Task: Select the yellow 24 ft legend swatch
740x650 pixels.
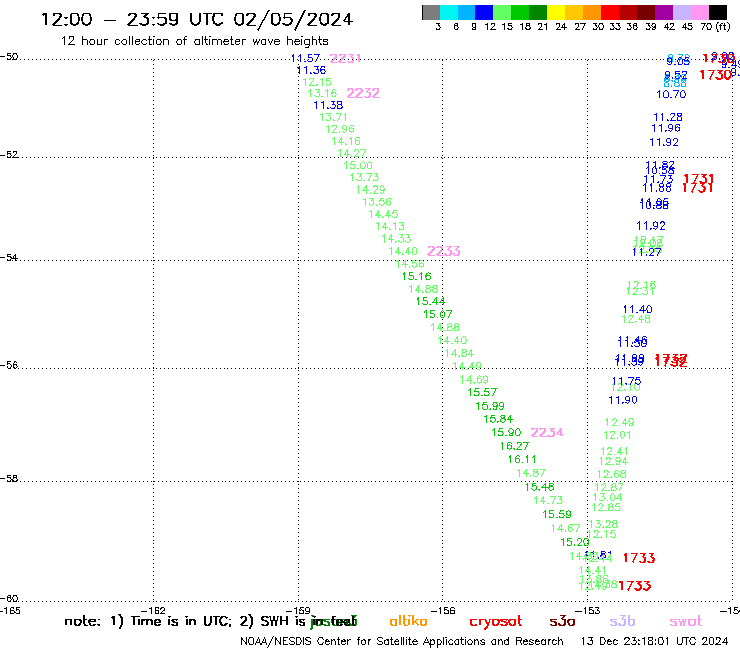Action: [556, 12]
